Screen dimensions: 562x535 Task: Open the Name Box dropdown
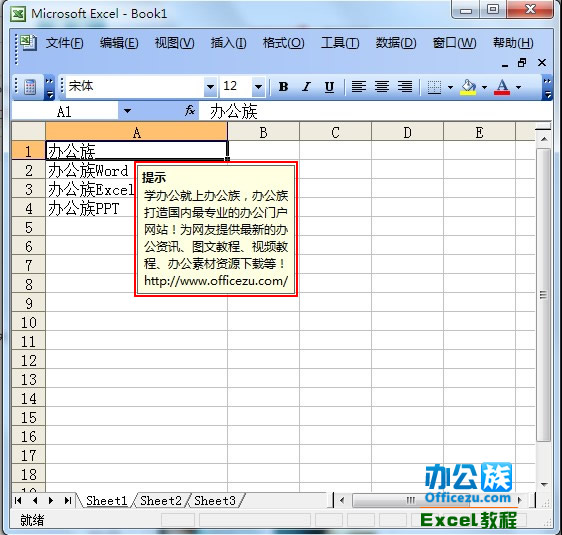point(127,111)
